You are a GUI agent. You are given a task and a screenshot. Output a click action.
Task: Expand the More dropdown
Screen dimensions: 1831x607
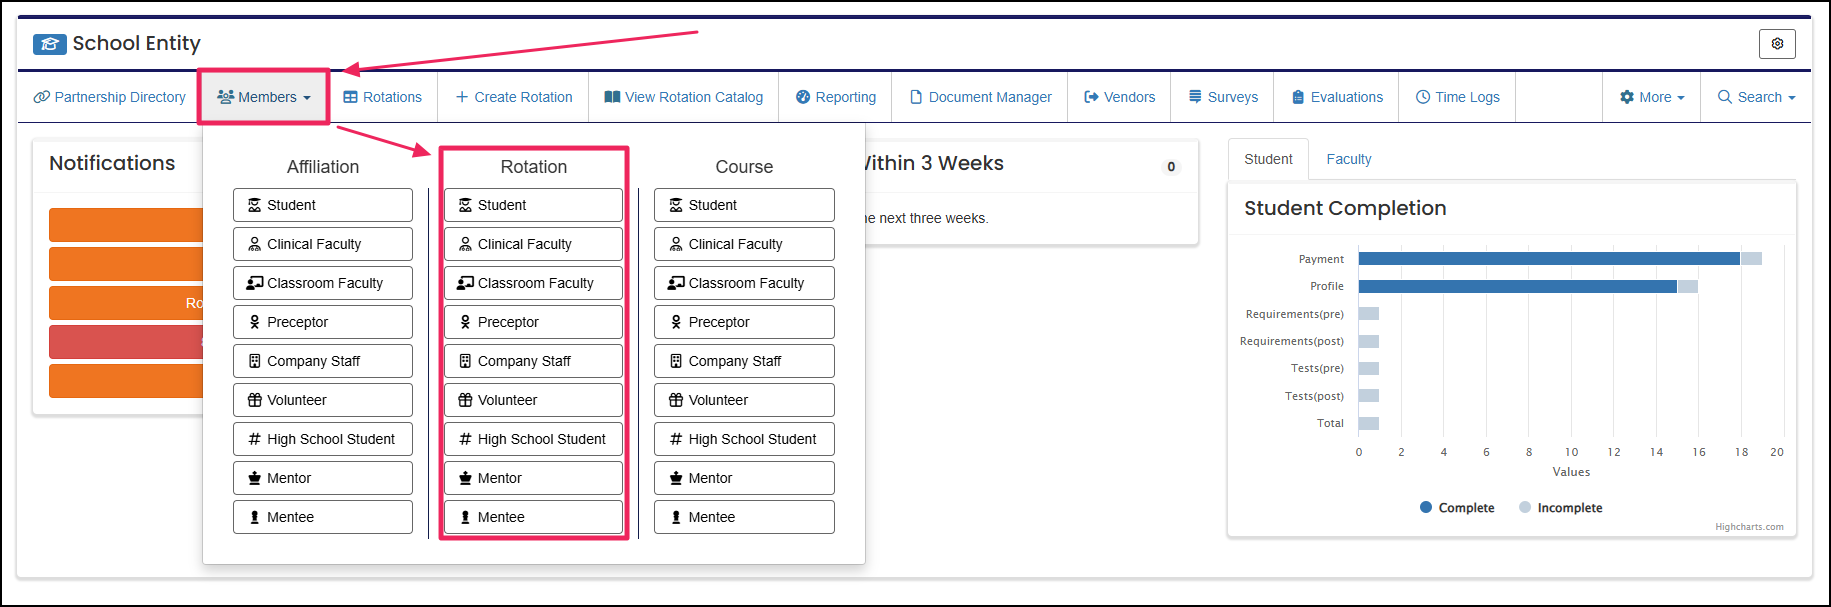(x=1652, y=97)
